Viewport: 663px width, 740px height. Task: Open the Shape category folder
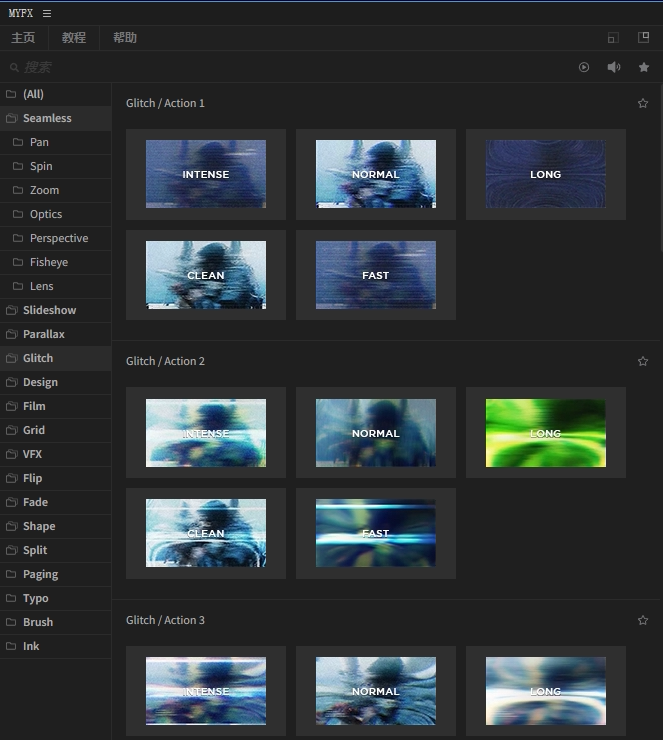coord(56,526)
